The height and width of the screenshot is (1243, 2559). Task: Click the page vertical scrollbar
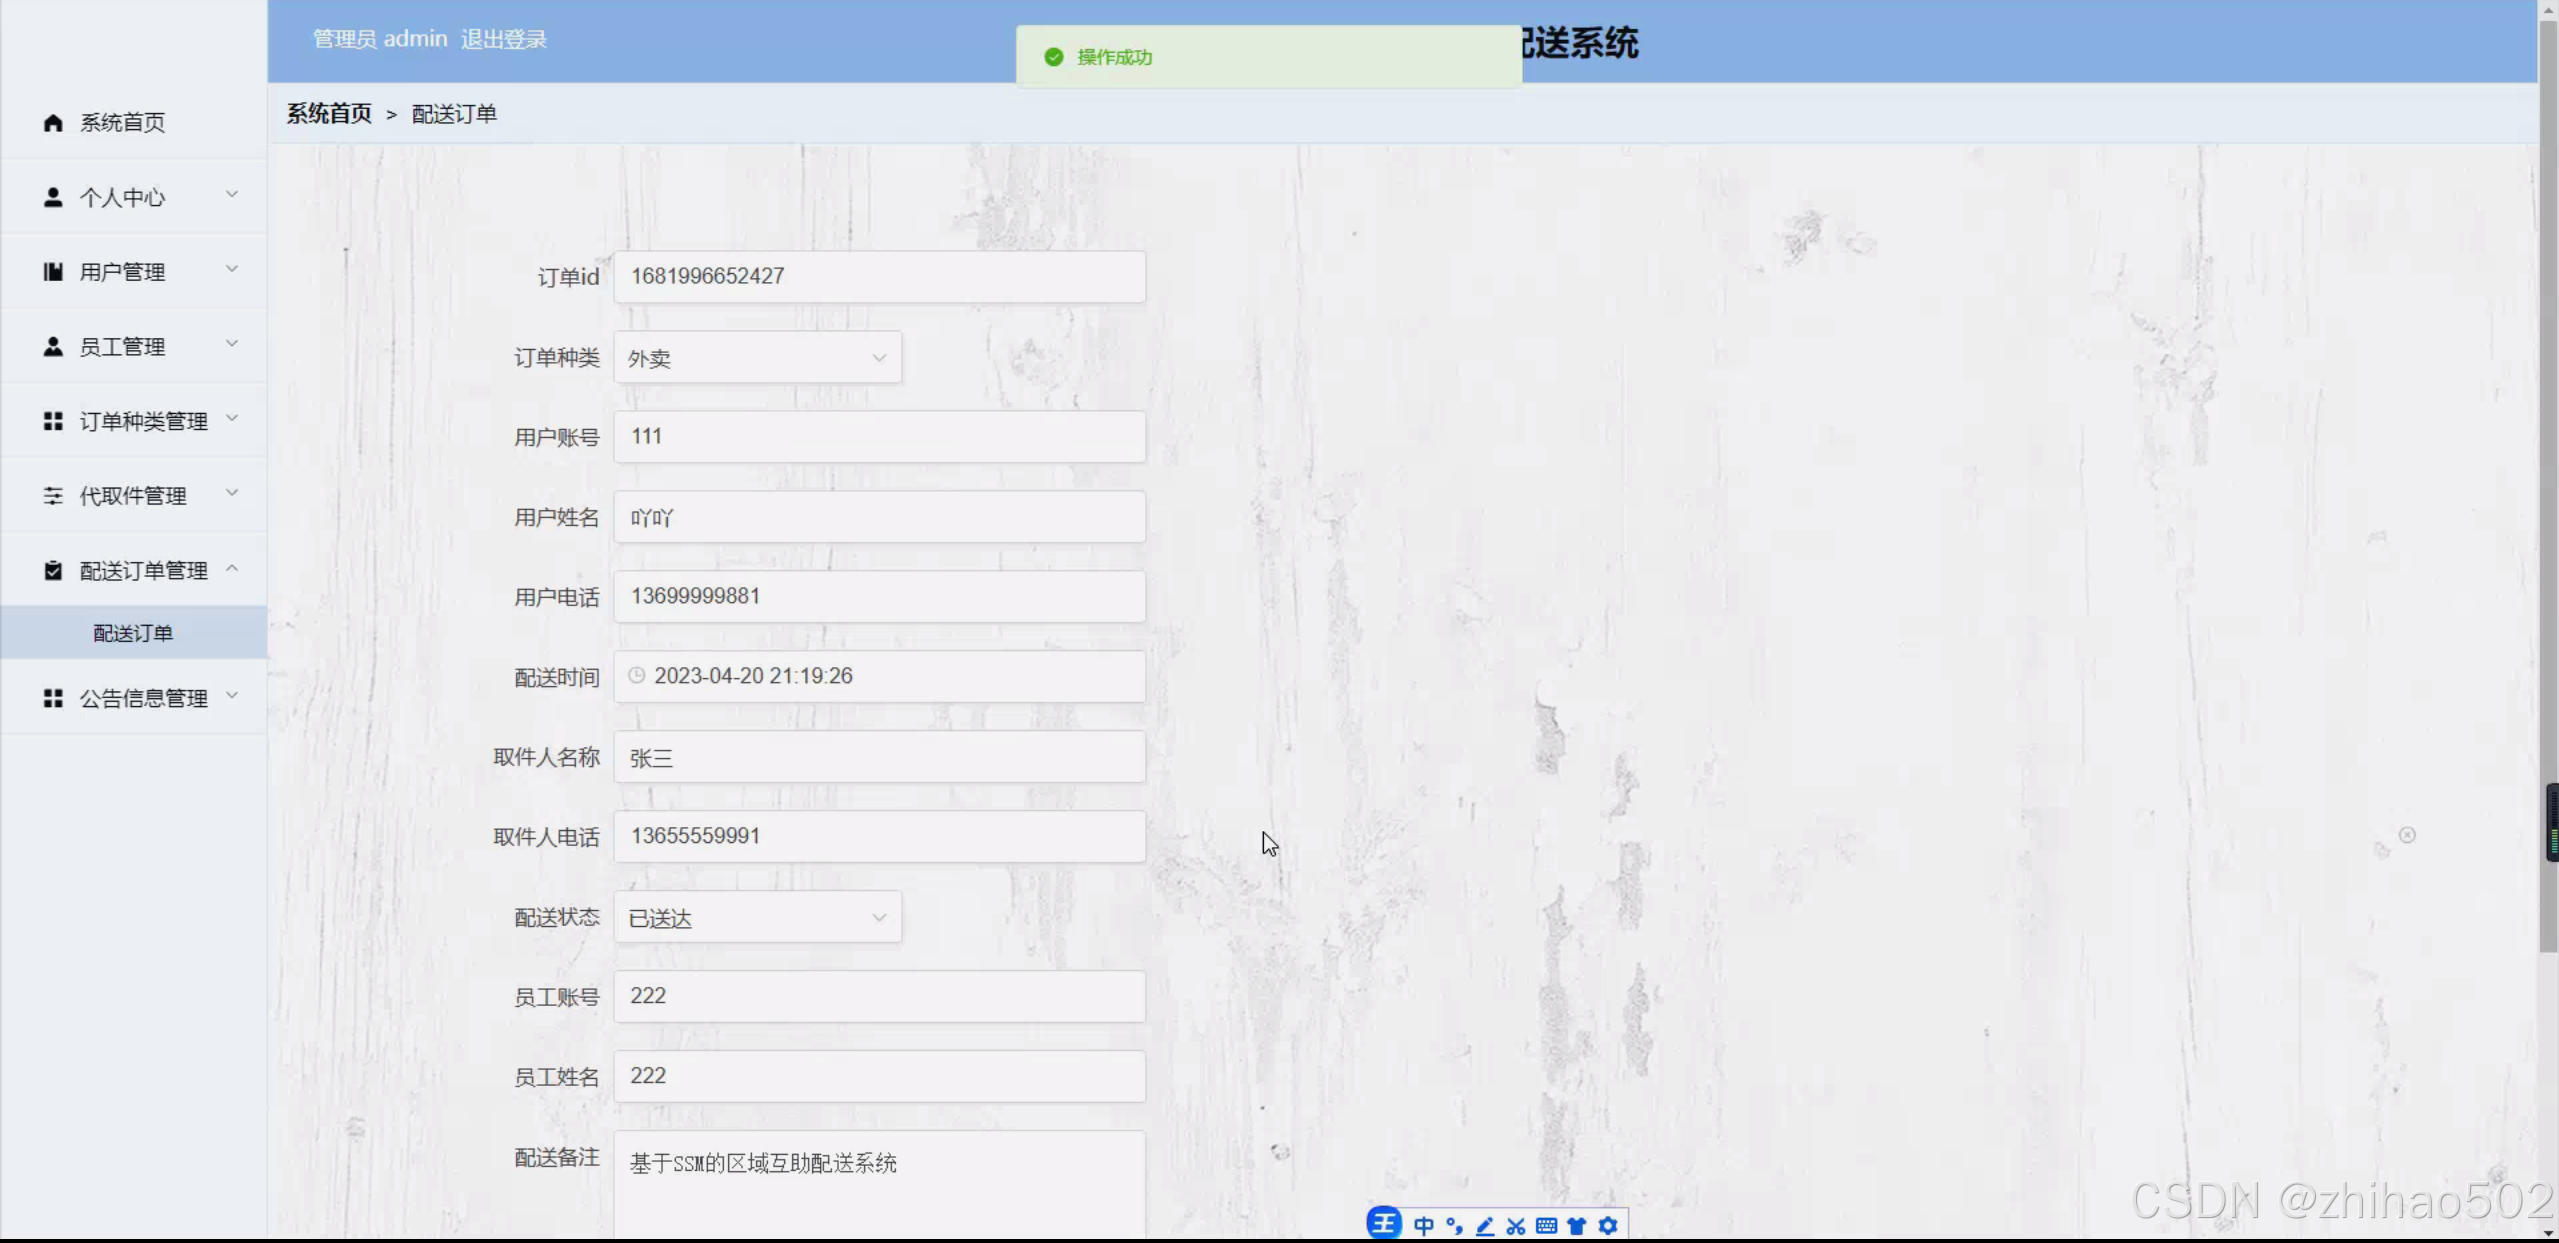tap(2548, 500)
